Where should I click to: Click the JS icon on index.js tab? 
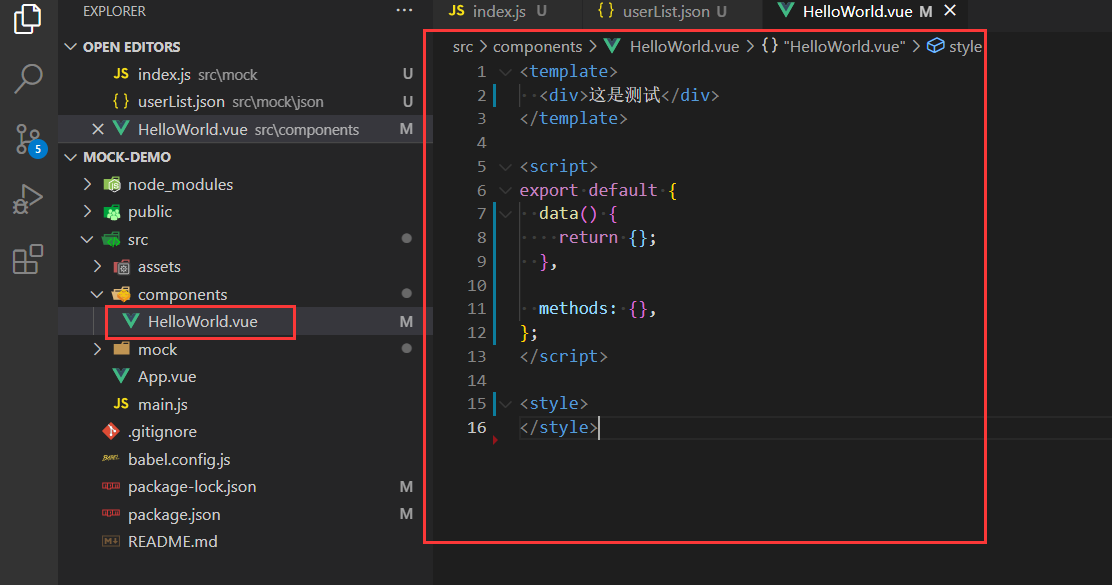(x=457, y=11)
